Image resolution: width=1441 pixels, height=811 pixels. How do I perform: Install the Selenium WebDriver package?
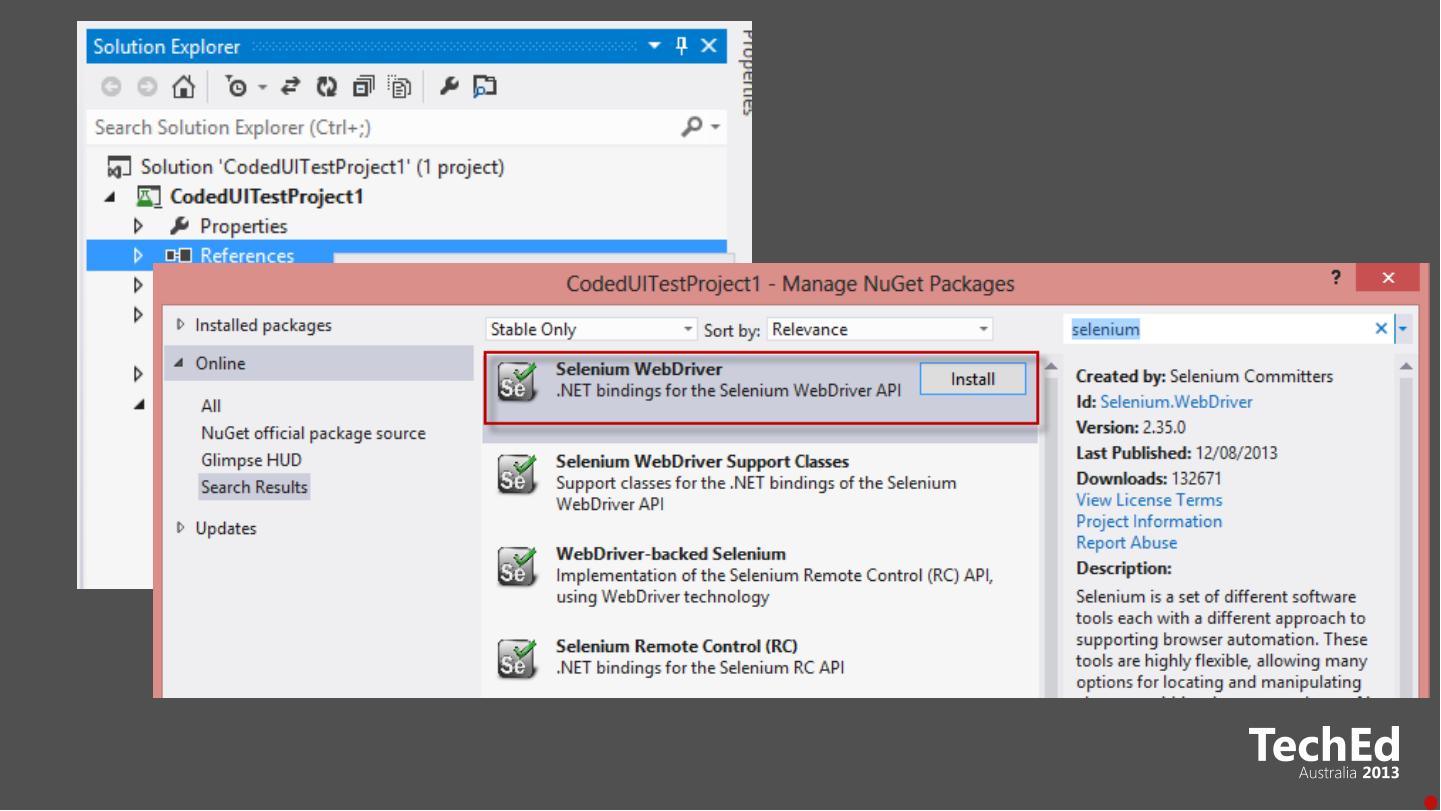[972, 379]
